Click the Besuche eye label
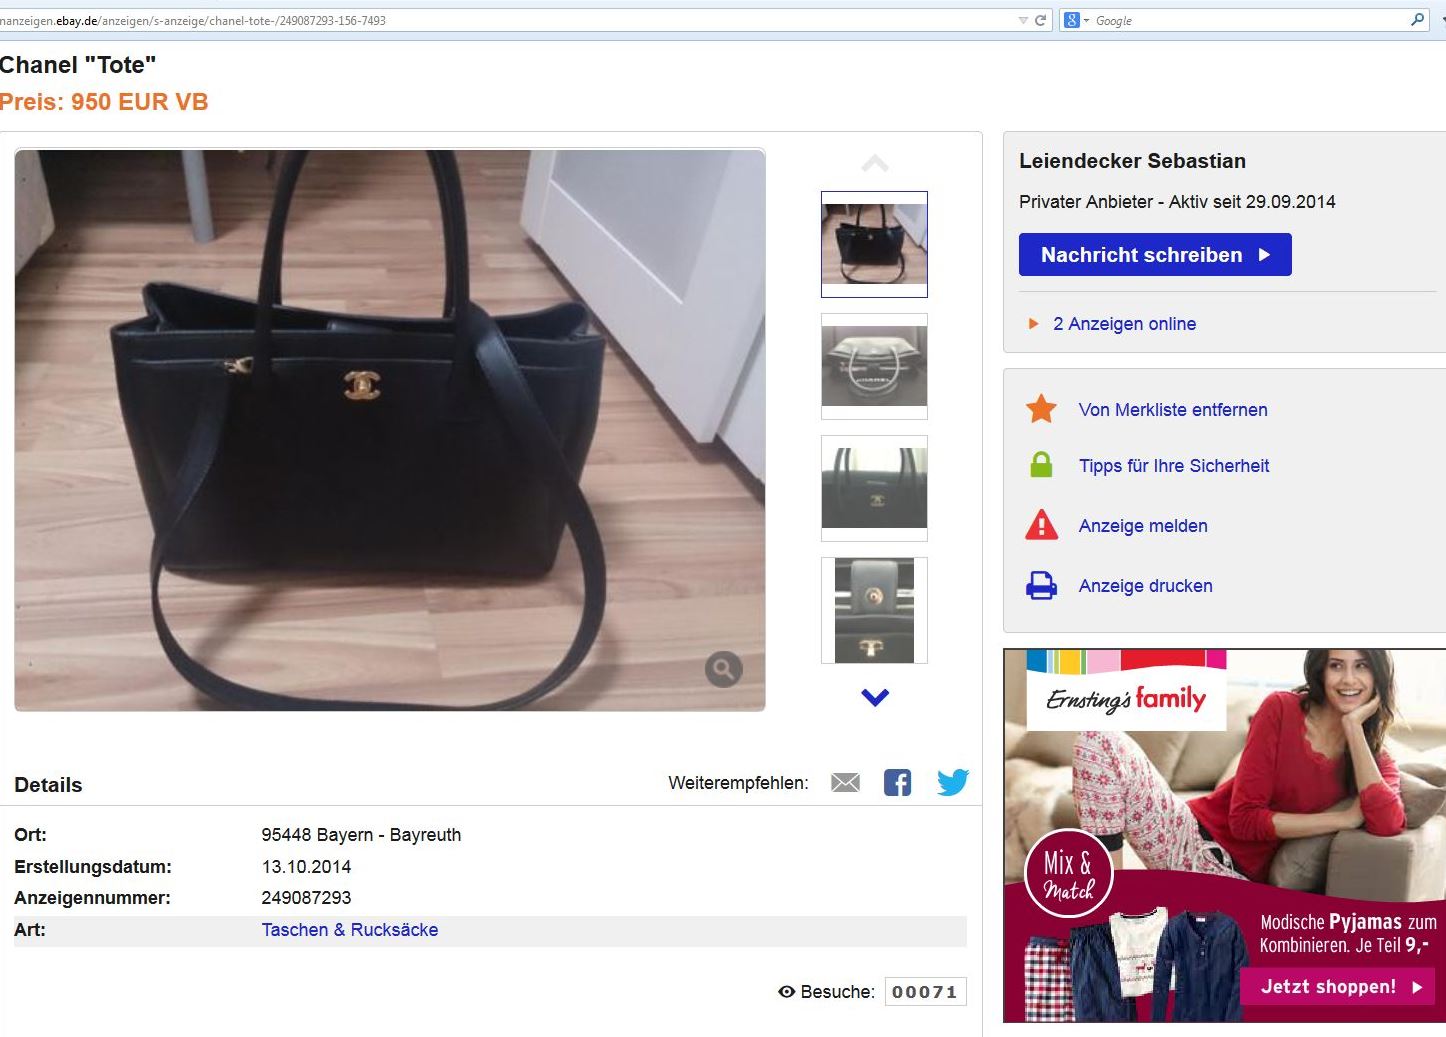Viewport: 1446px width, 1037px height. coord(826,991)
